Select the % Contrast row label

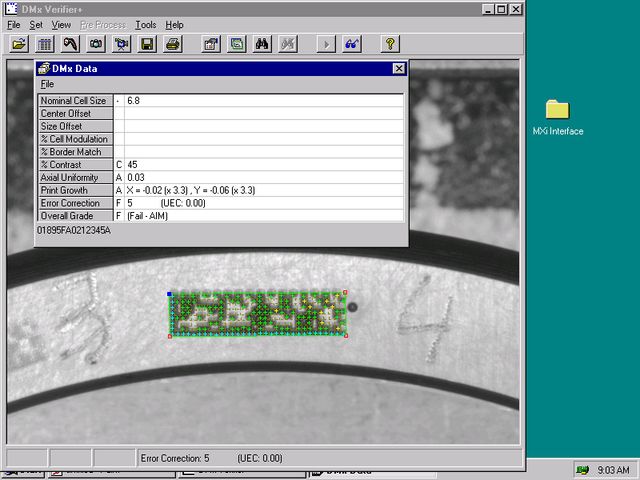pyautogui.click(x=75, y=164)
